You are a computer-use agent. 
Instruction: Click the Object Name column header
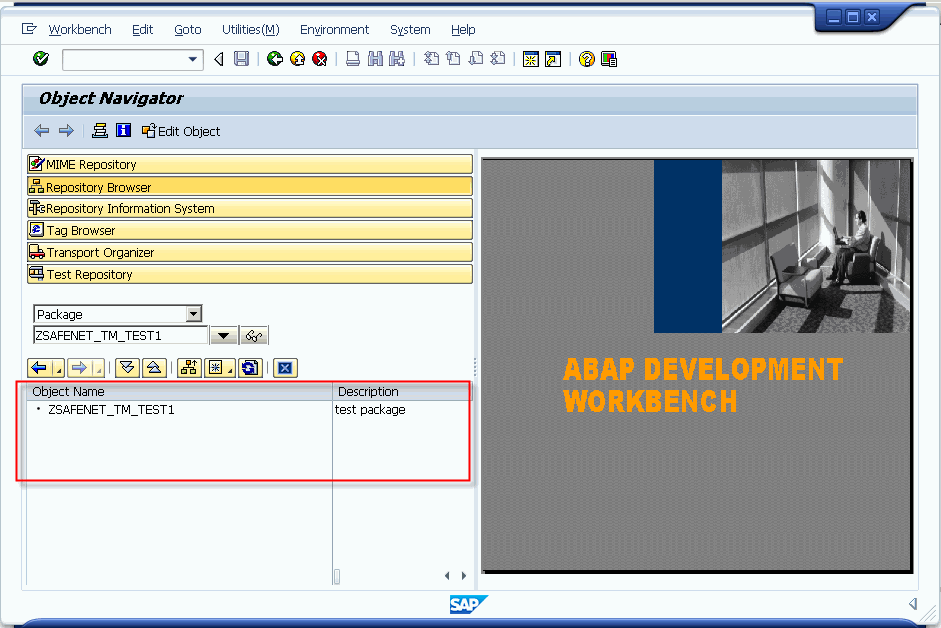179,391
